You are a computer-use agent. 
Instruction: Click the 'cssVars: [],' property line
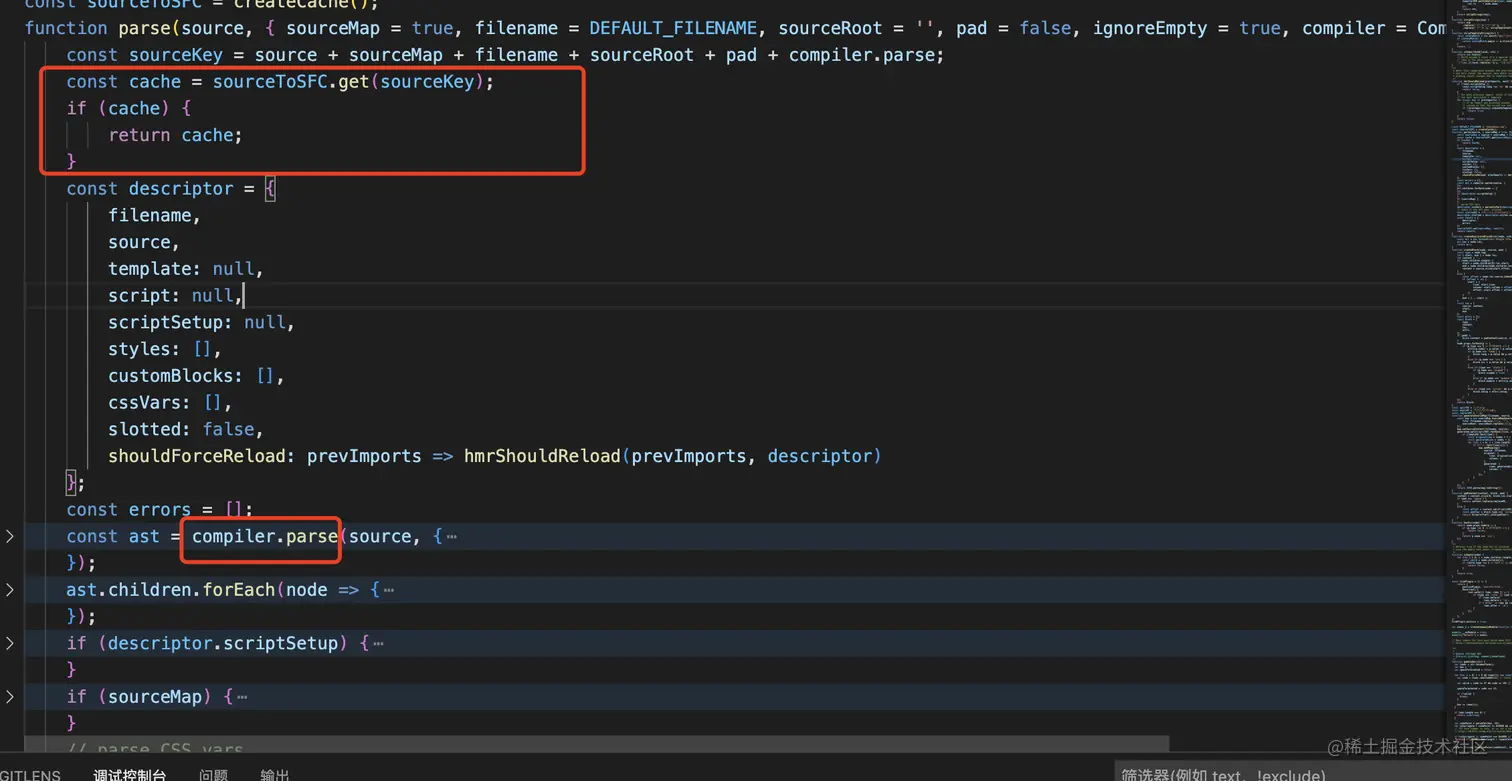[x=171, y=403]
